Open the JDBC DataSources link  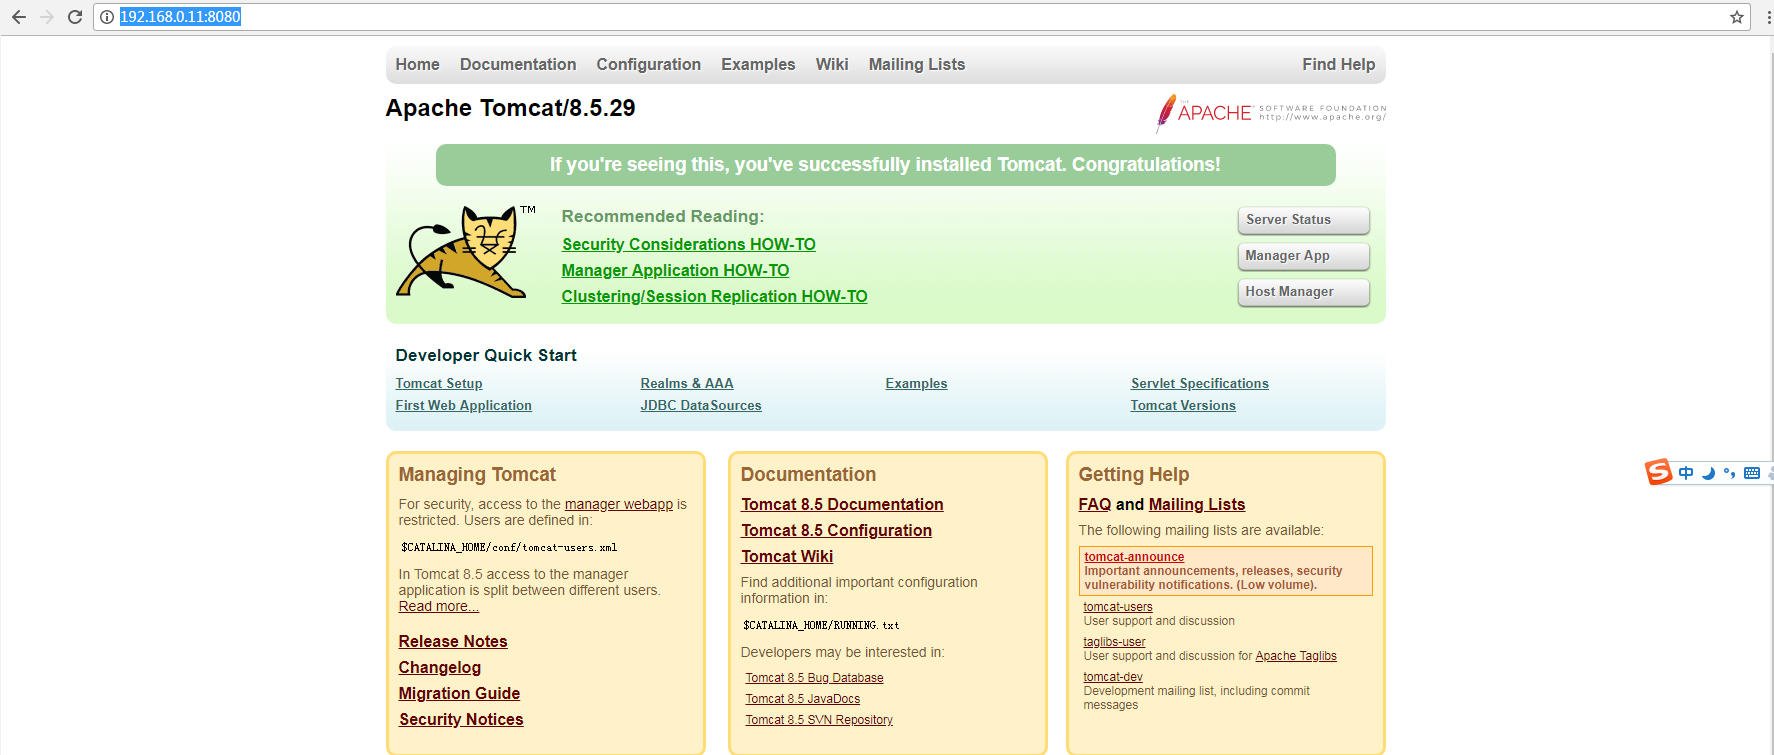701,406
